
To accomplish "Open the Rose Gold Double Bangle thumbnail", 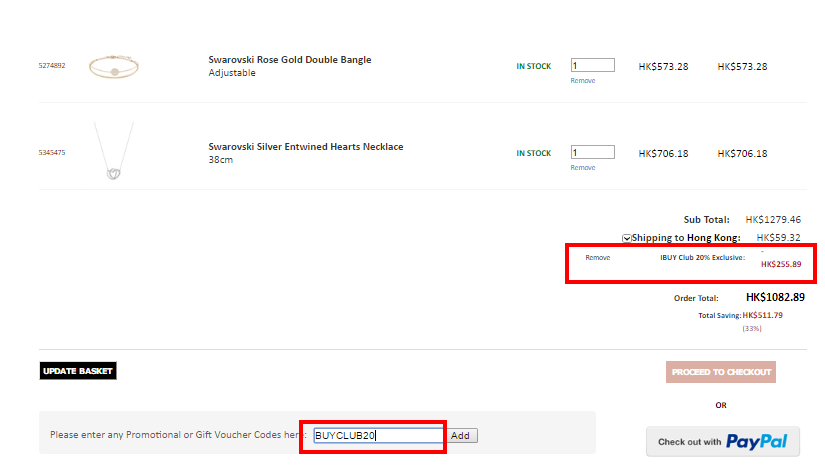I will pos(114,66).
